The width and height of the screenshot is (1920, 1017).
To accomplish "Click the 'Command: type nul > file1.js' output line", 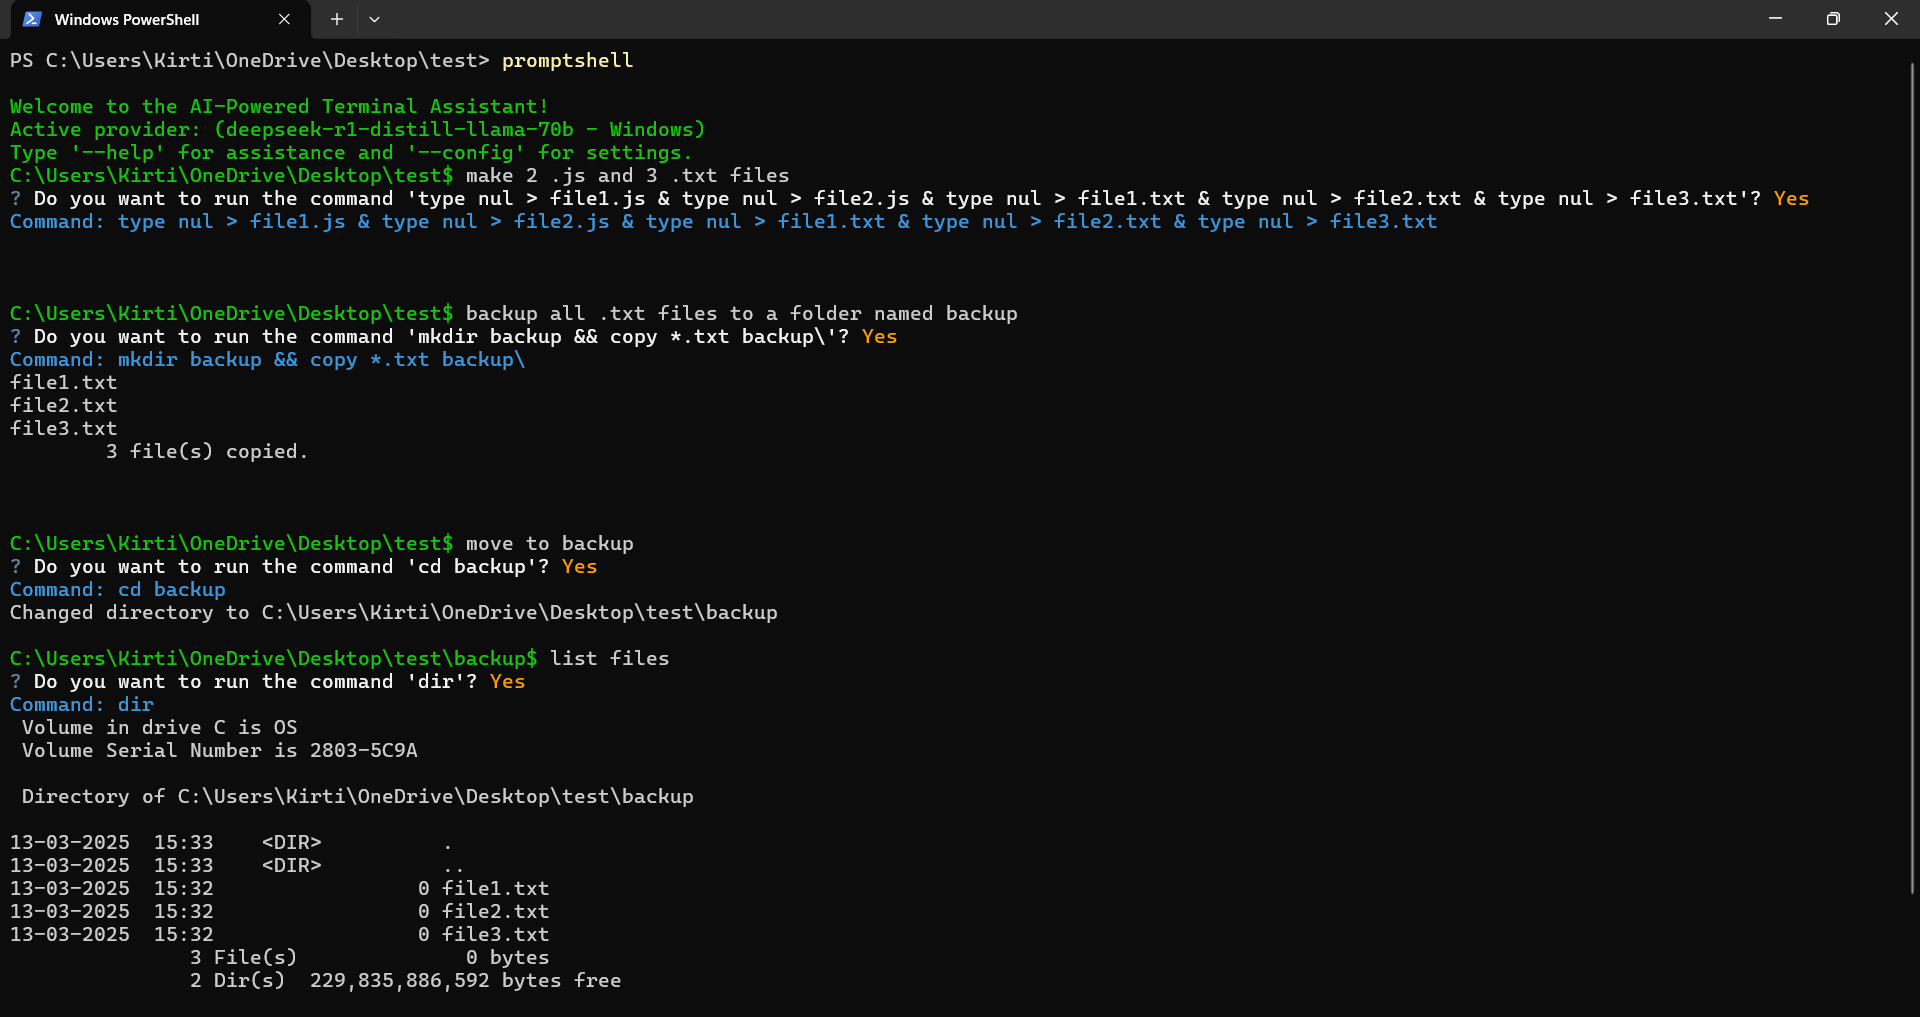I will coord(723,222).
